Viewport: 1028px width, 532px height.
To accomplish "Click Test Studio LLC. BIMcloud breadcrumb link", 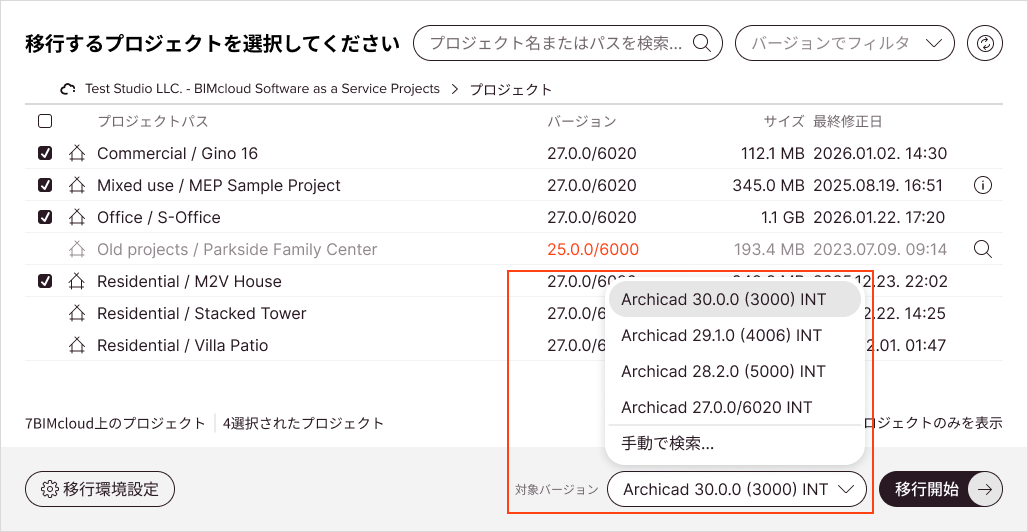I will coord(262,89).
